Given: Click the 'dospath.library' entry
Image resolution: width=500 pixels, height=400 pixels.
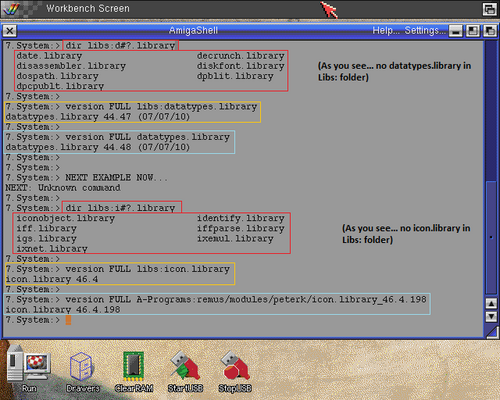Looking at the screenshot, I should [x=58, y=76].
